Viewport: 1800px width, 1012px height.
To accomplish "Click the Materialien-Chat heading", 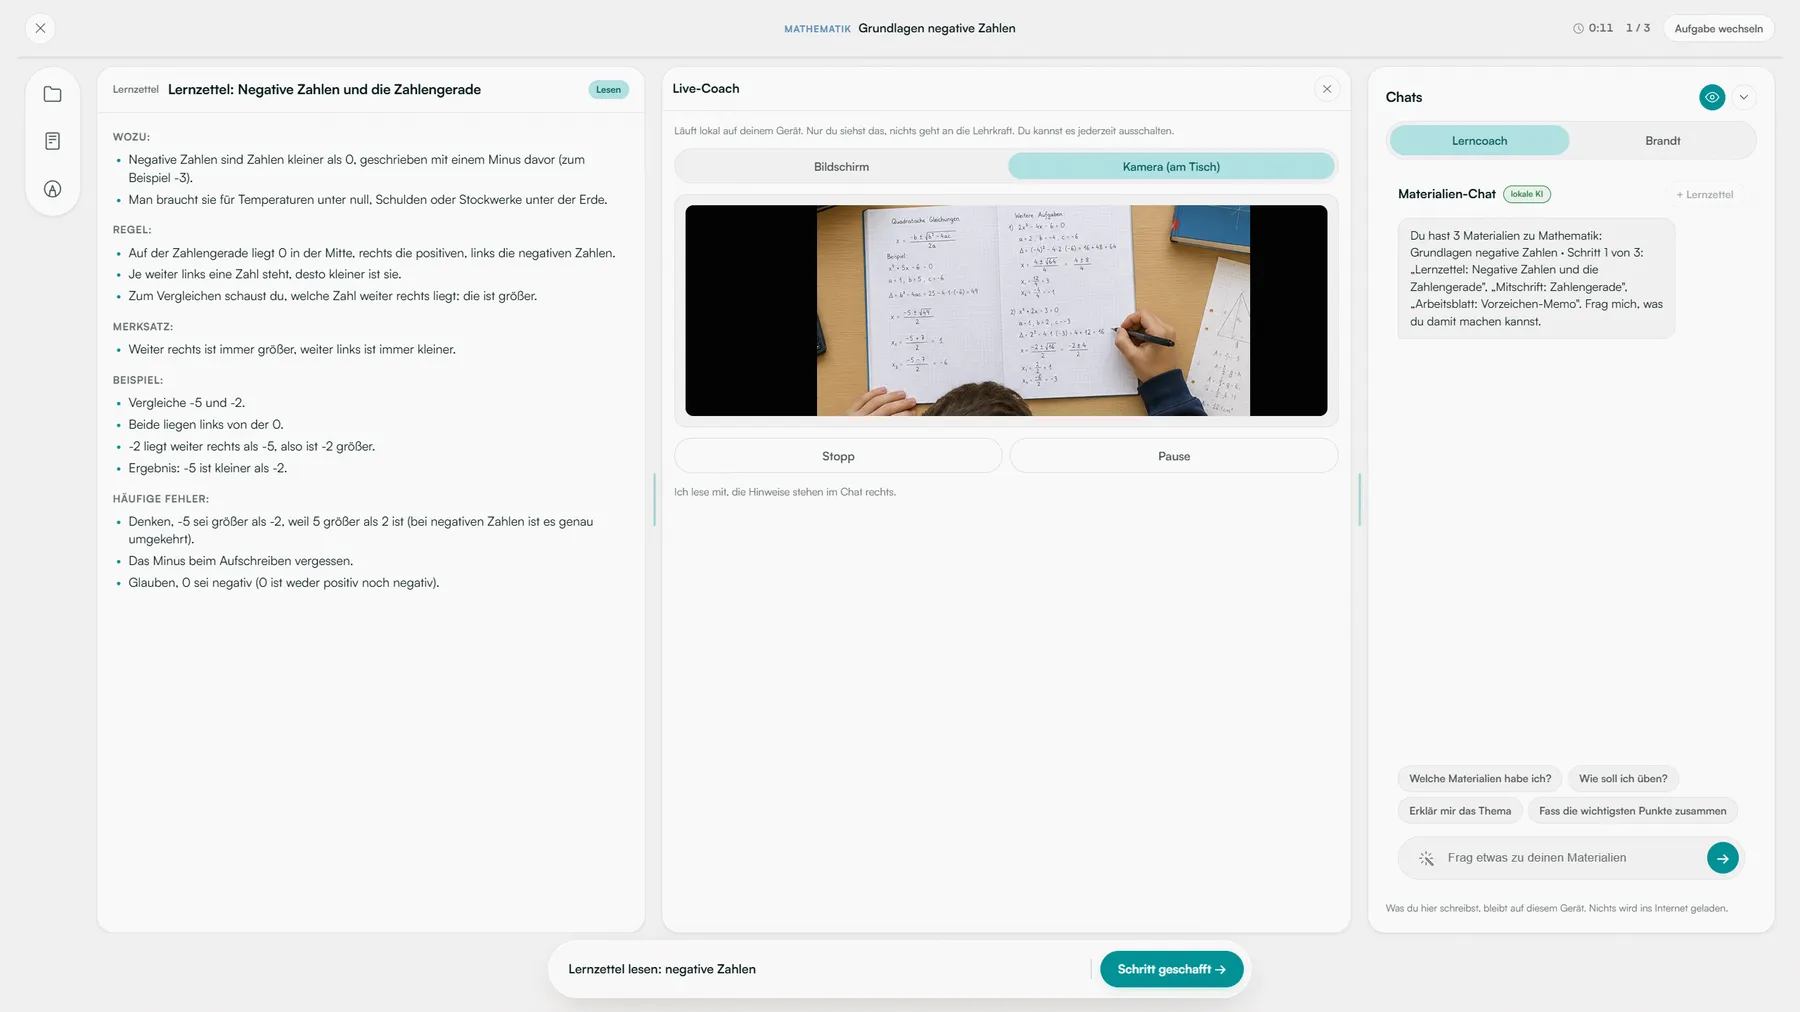I will (x=1446, y=194).
